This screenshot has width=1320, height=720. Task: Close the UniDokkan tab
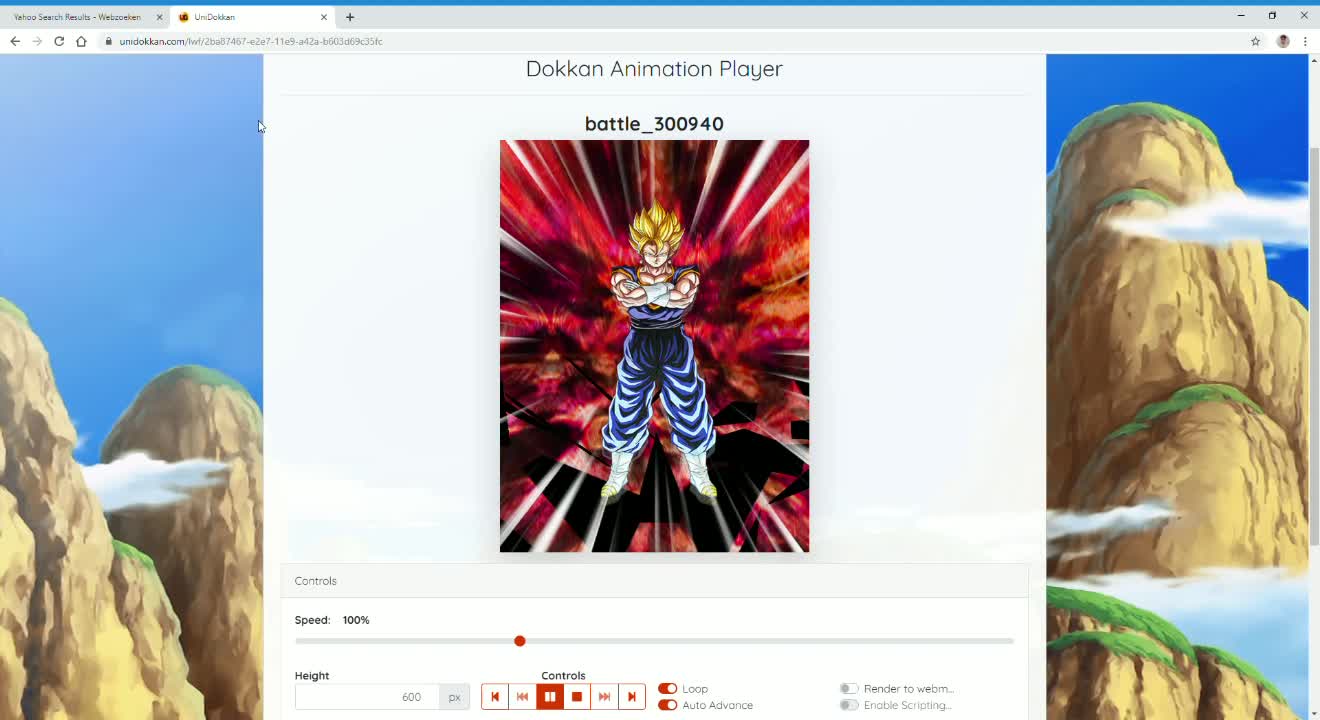(x=324, y=17)
